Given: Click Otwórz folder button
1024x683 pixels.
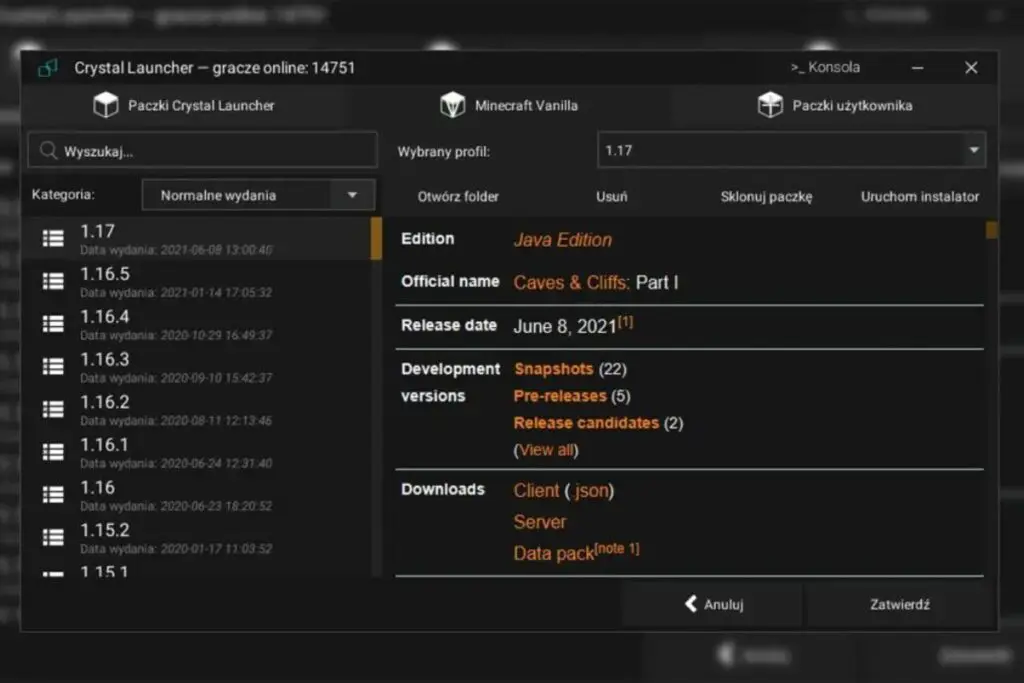Looking at the screenshot, I should (x=458, y=197).
